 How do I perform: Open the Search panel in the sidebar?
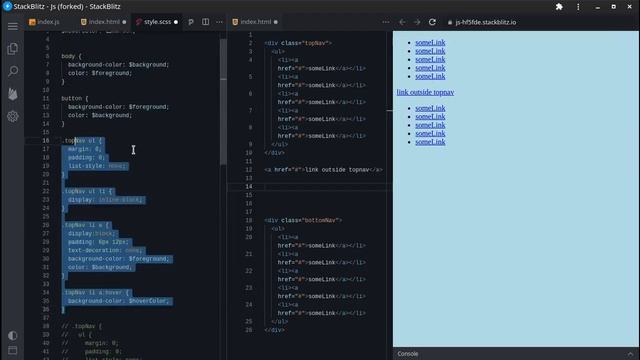[x=13, y=71]
